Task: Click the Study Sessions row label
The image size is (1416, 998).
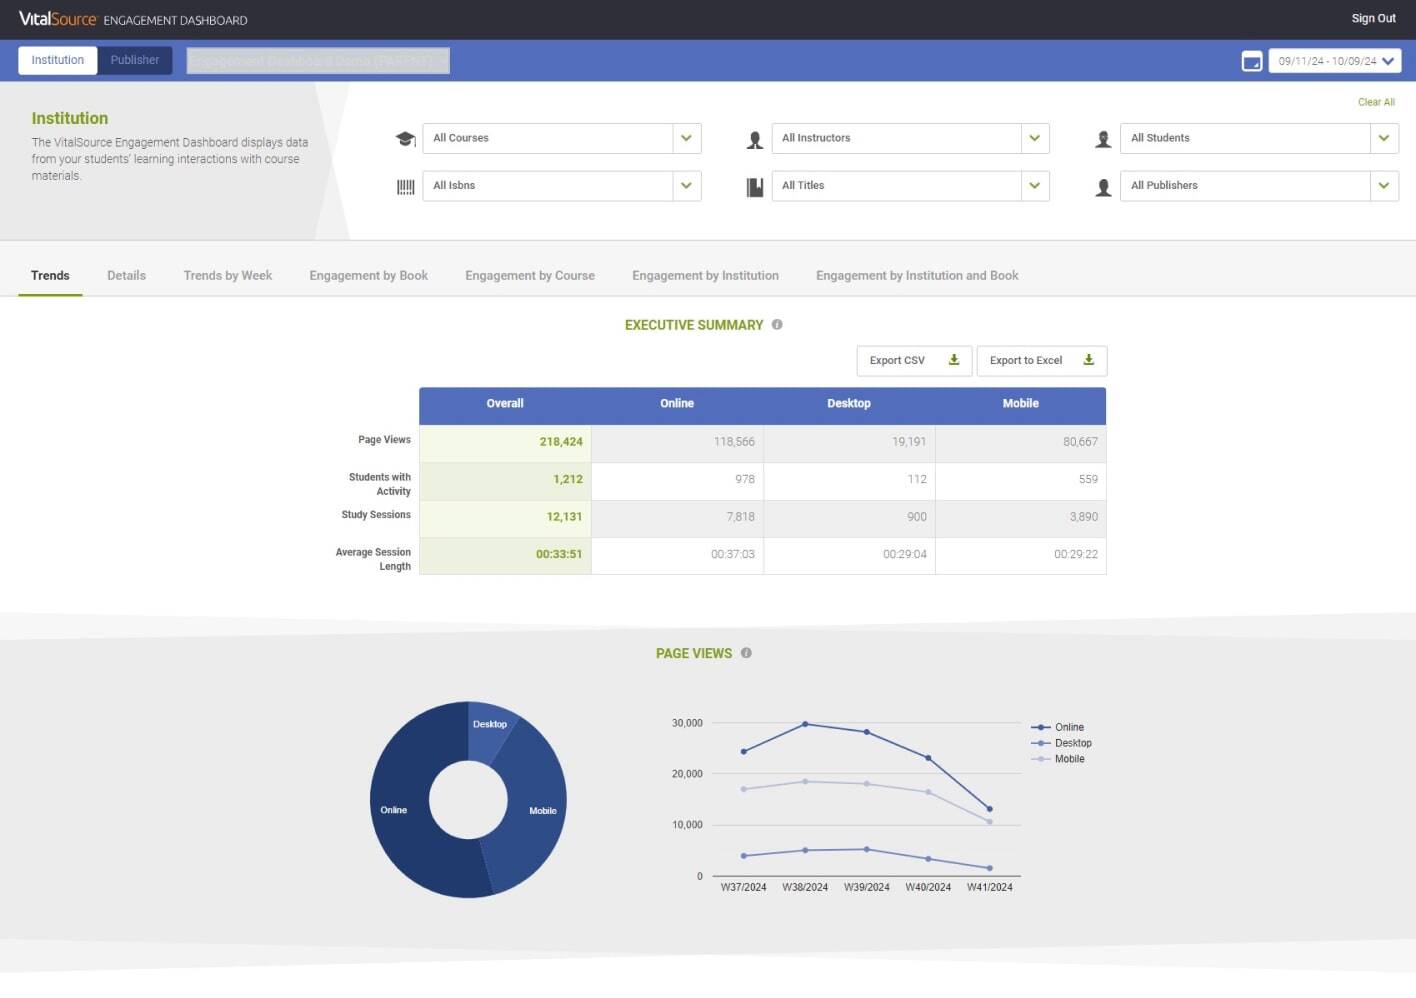Action: [x=376, y=515]
